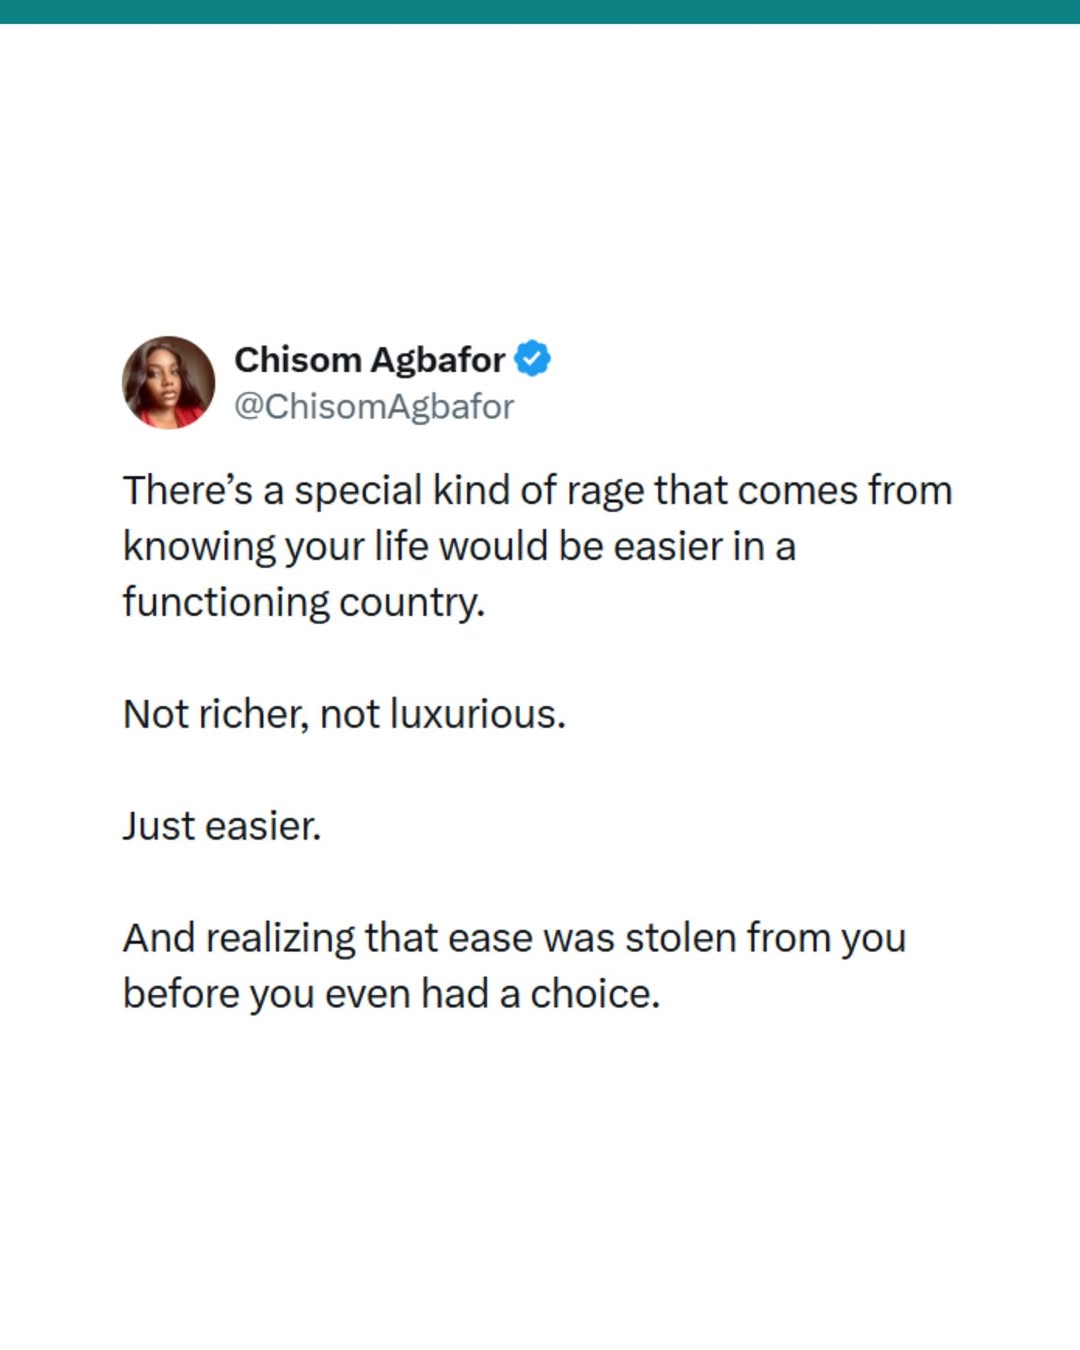Viewport: 1080px width, 1350px height.
Task: Click the line "Just easier."
Action: (x=222, y=826)
